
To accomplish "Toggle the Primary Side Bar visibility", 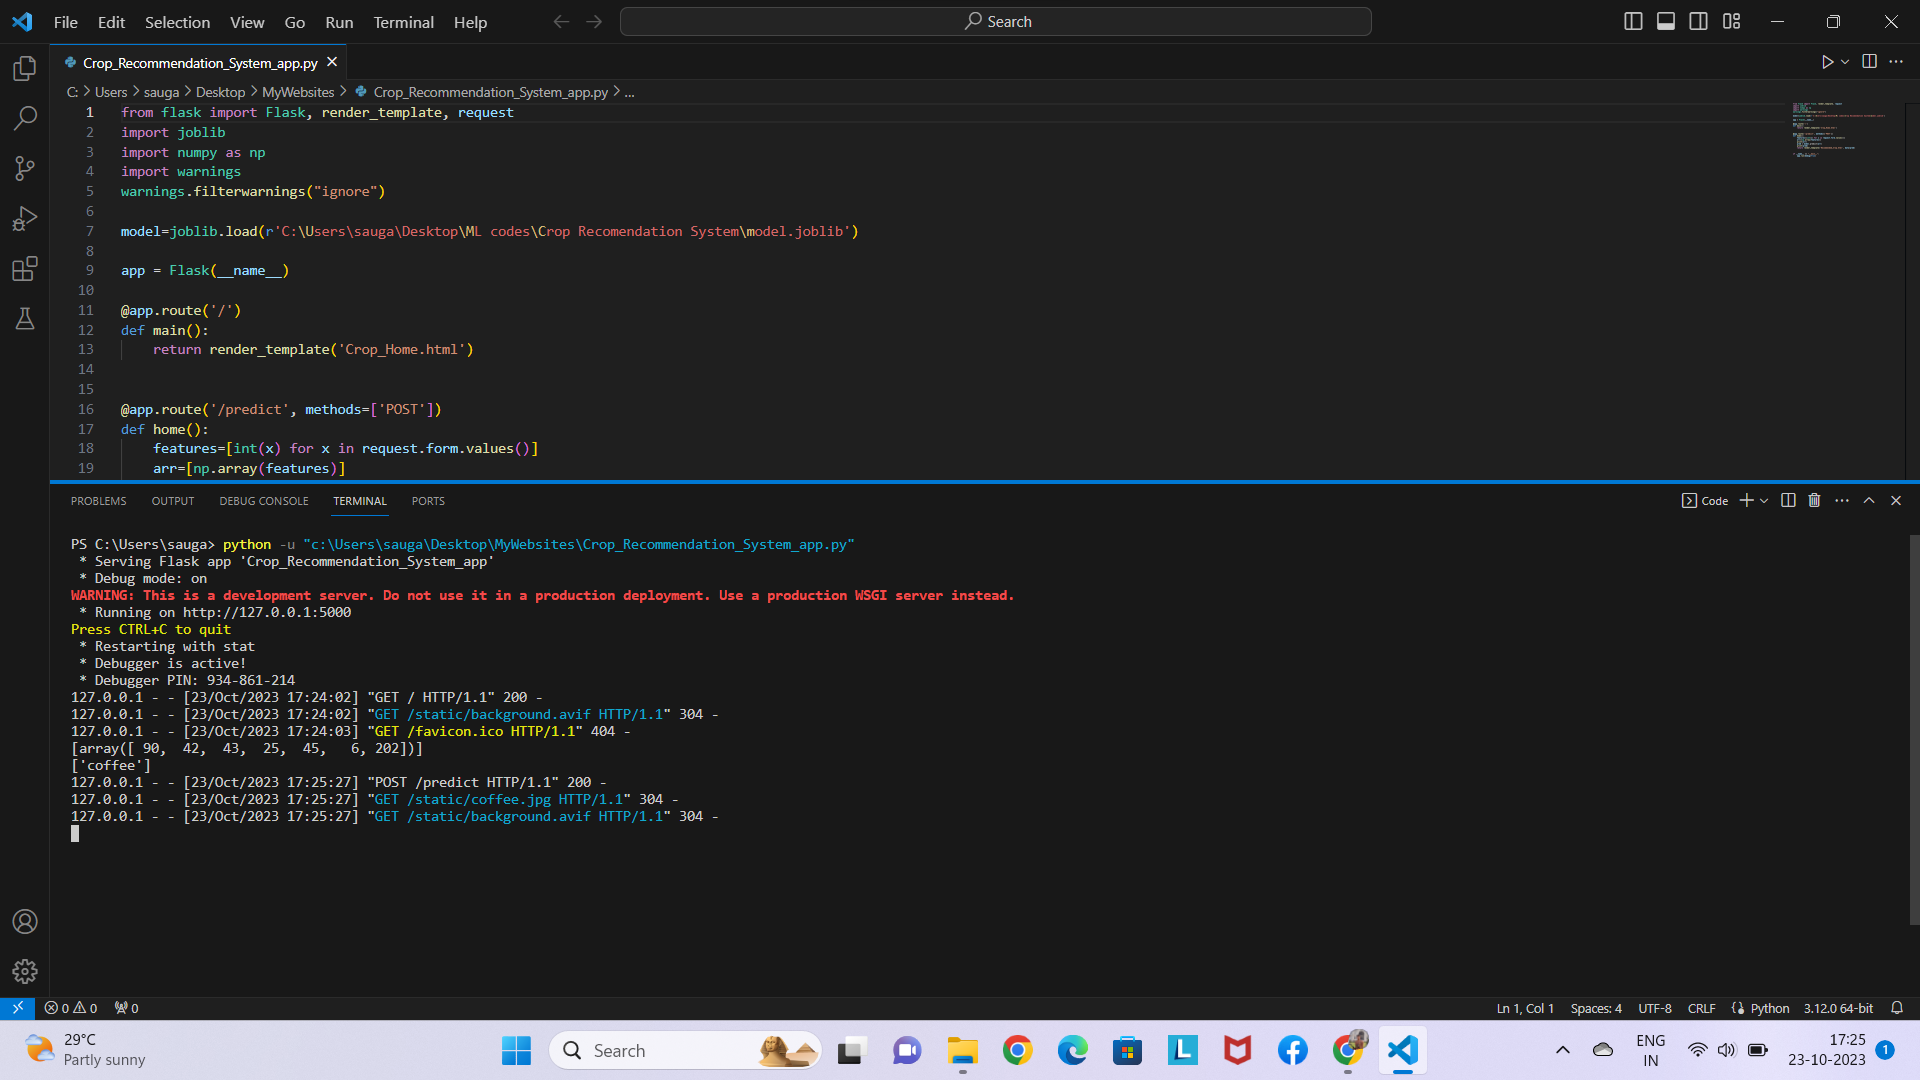I will pyautogui.click(x=1633, y=21).
